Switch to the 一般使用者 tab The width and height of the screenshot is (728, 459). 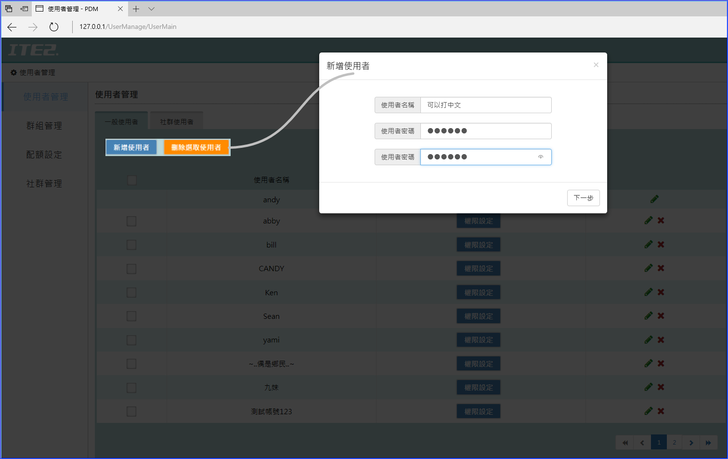pos(121,122)
